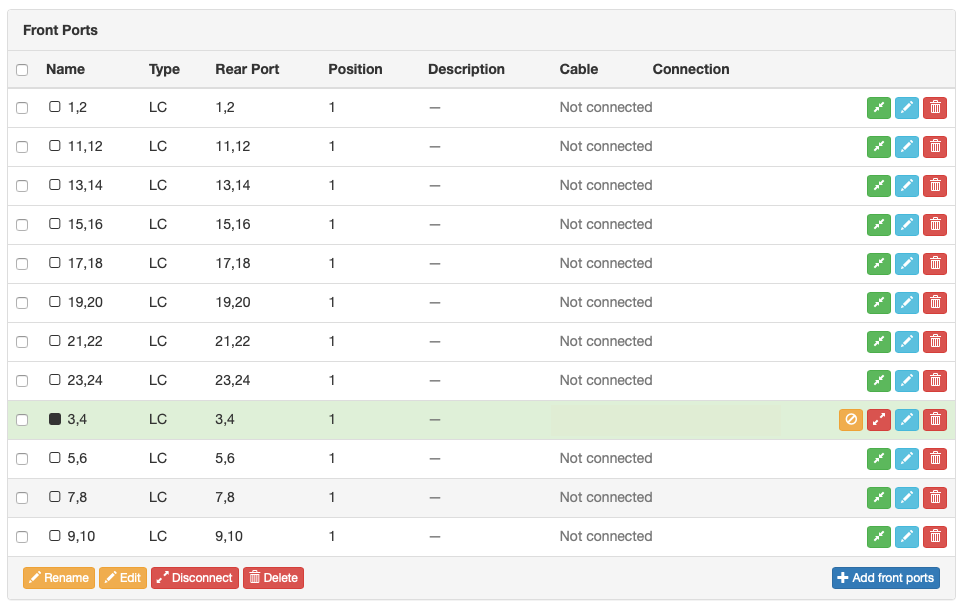Select the checkbox for port 19,20
The width and height of the screenshot is (966, 608).
click(x=22, y=303)
